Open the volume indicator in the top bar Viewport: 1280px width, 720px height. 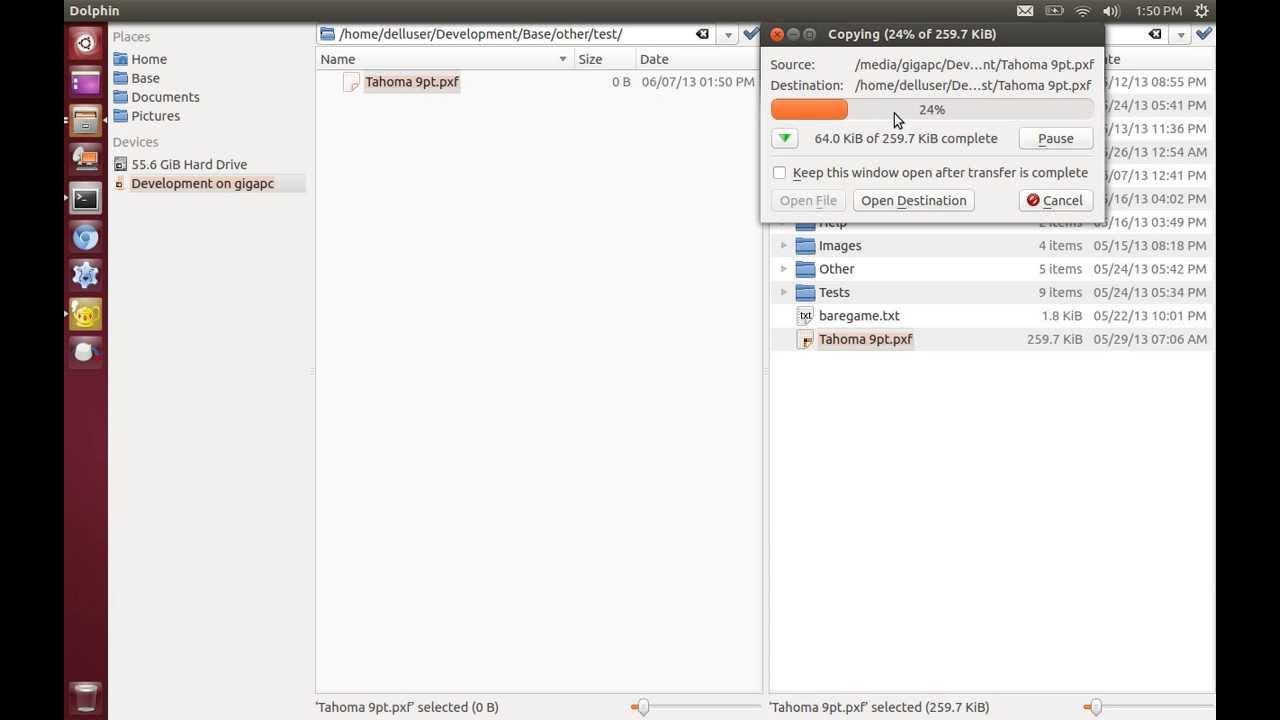(1111, 11)
